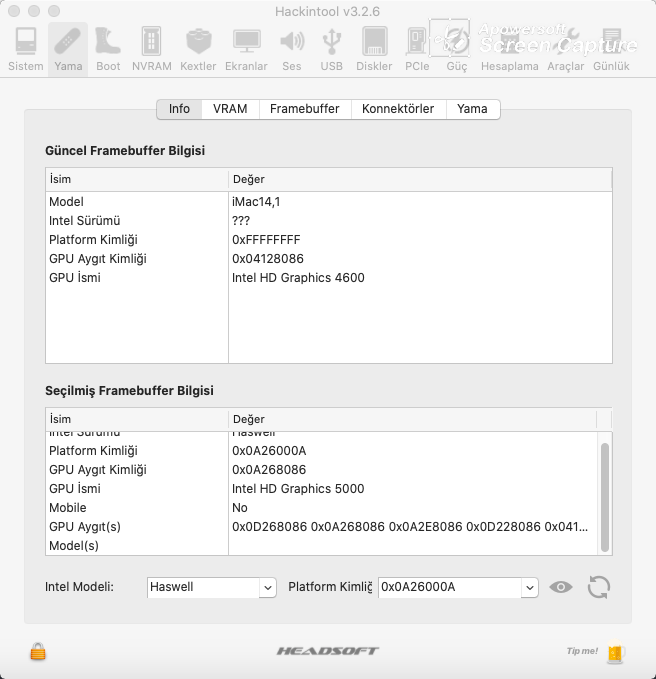Open the NVRAM toolbar section
This screenshot has height=679, width=656.
pyautogui.click(x=152, y=48)
